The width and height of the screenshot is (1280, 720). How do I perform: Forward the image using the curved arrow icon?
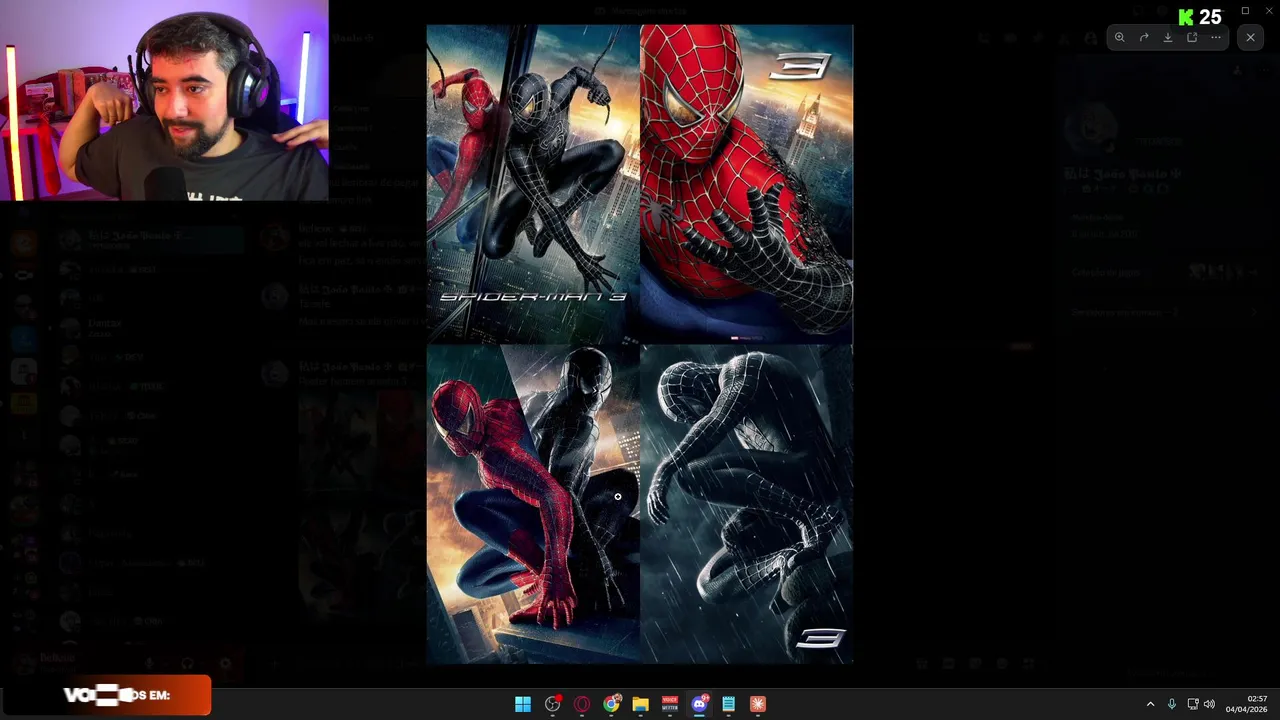point(1144,38)
